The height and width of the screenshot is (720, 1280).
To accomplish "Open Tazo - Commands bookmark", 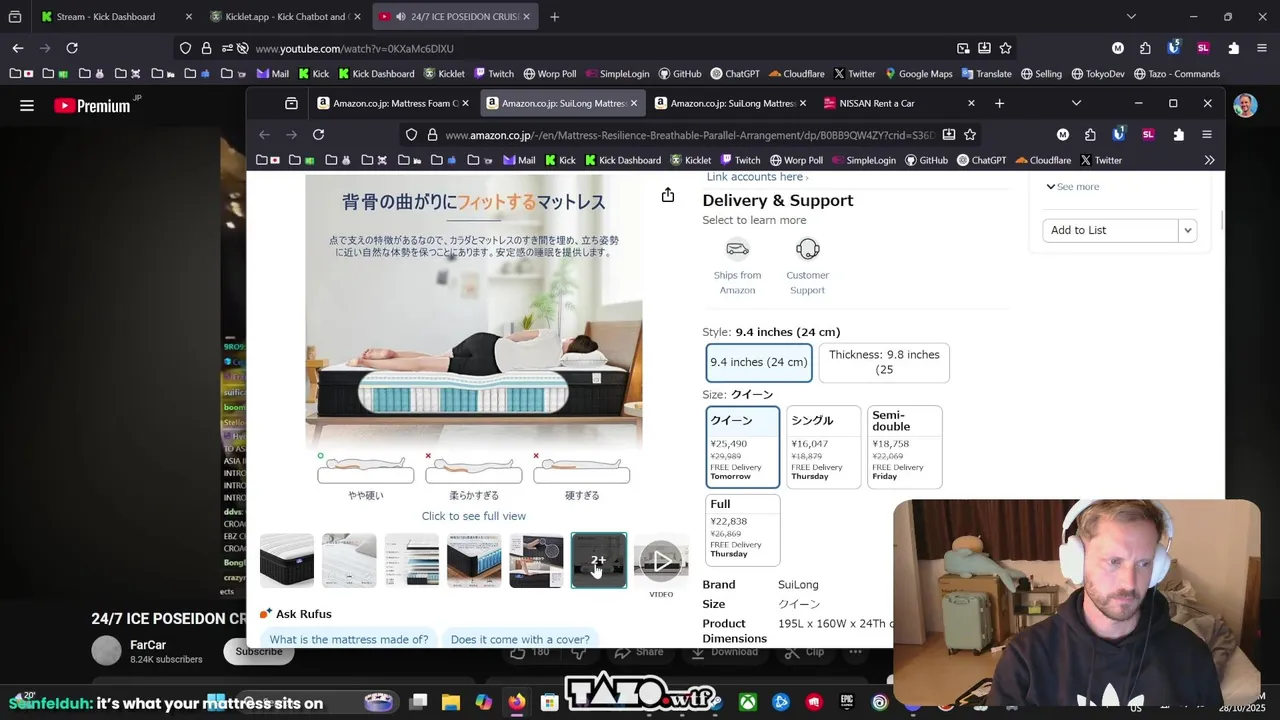I will pos(1176,74).
